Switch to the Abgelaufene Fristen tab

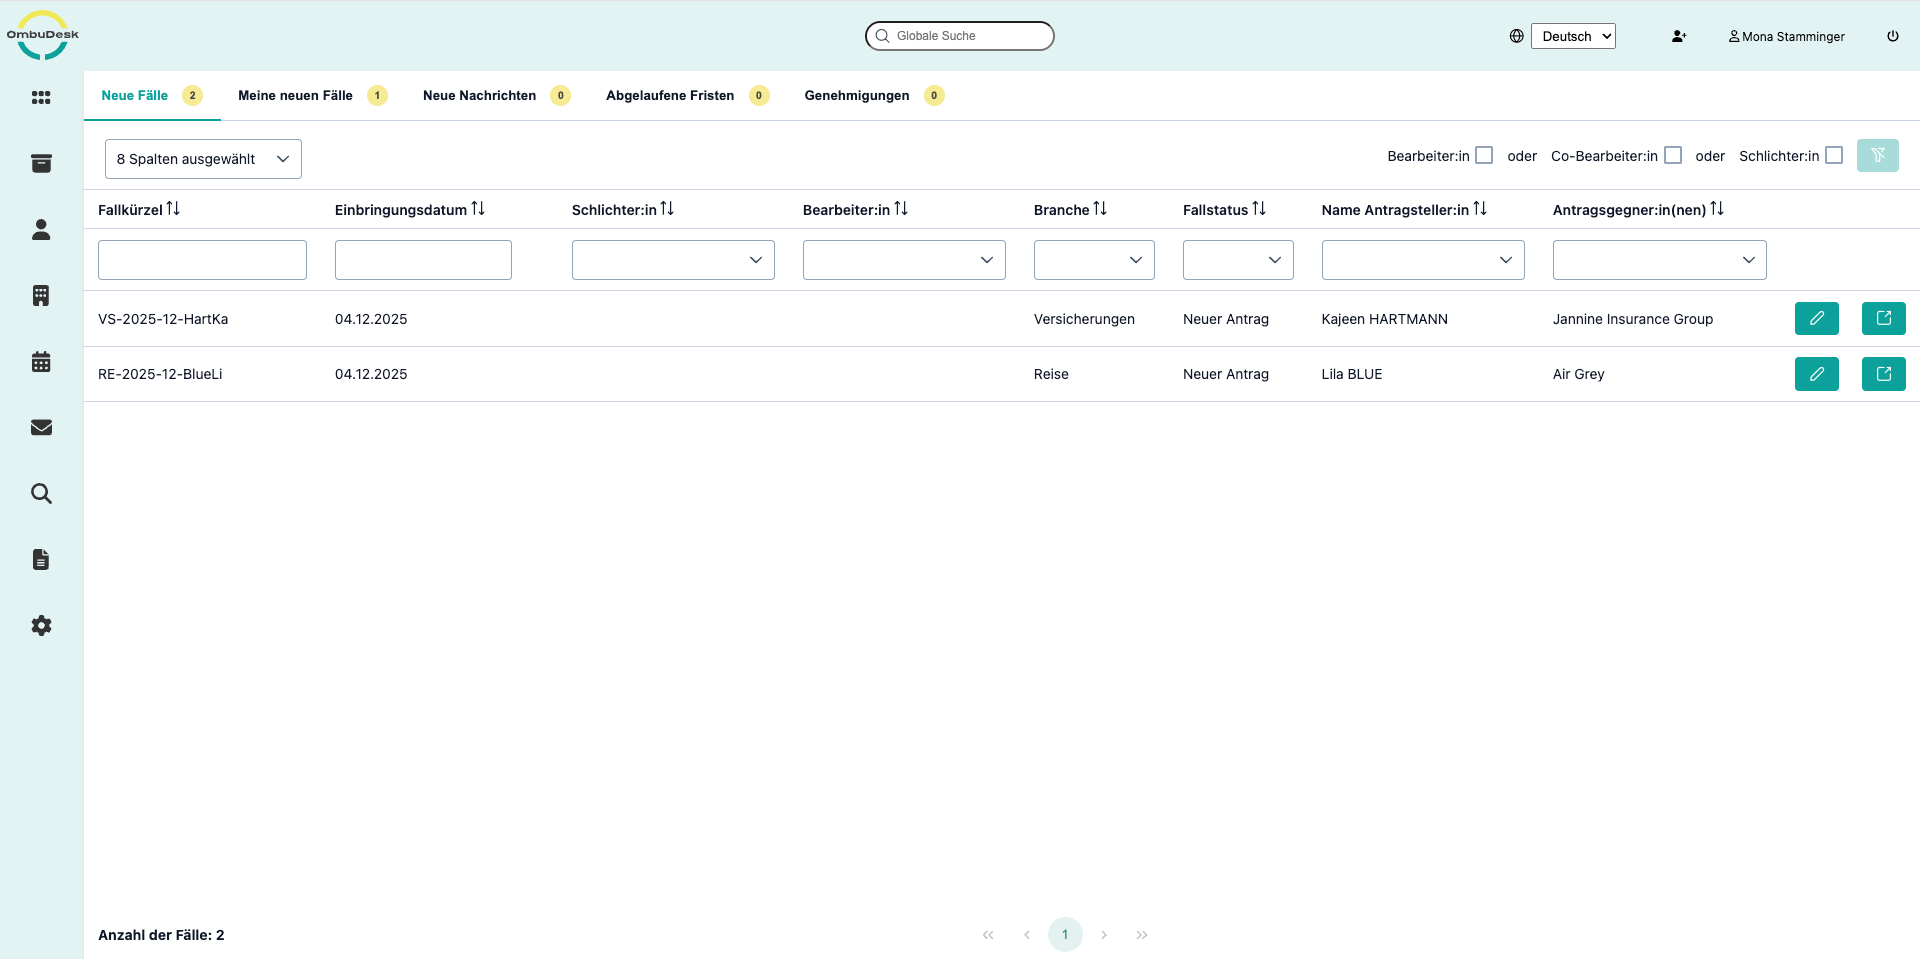click(670, 96)
